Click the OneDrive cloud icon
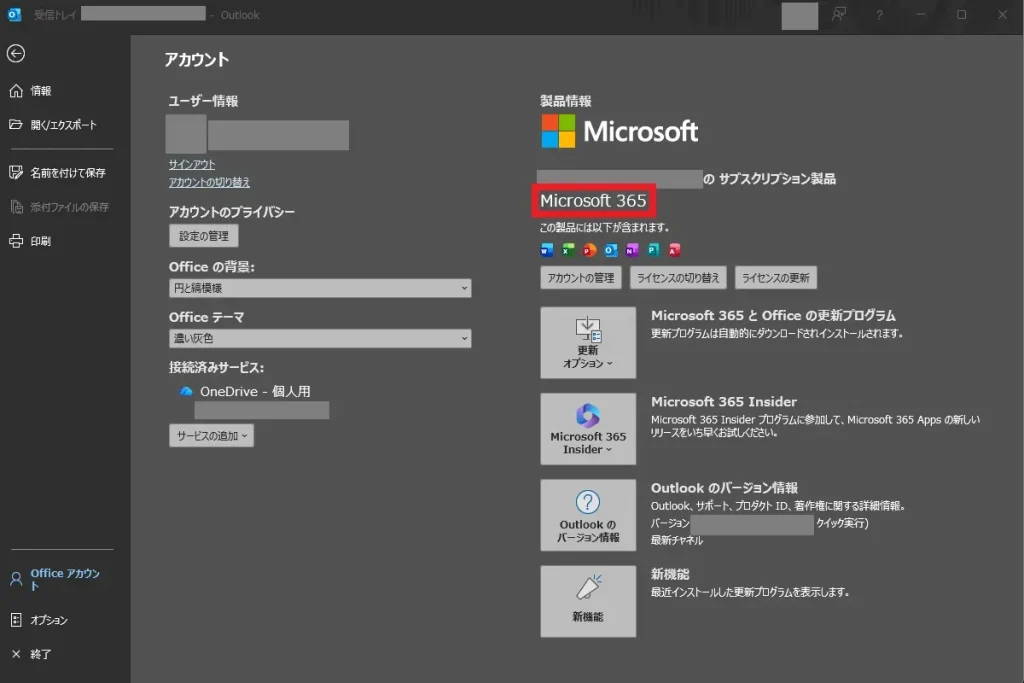Viewport: 1024px width, 683px height. (x=186, y=391)
